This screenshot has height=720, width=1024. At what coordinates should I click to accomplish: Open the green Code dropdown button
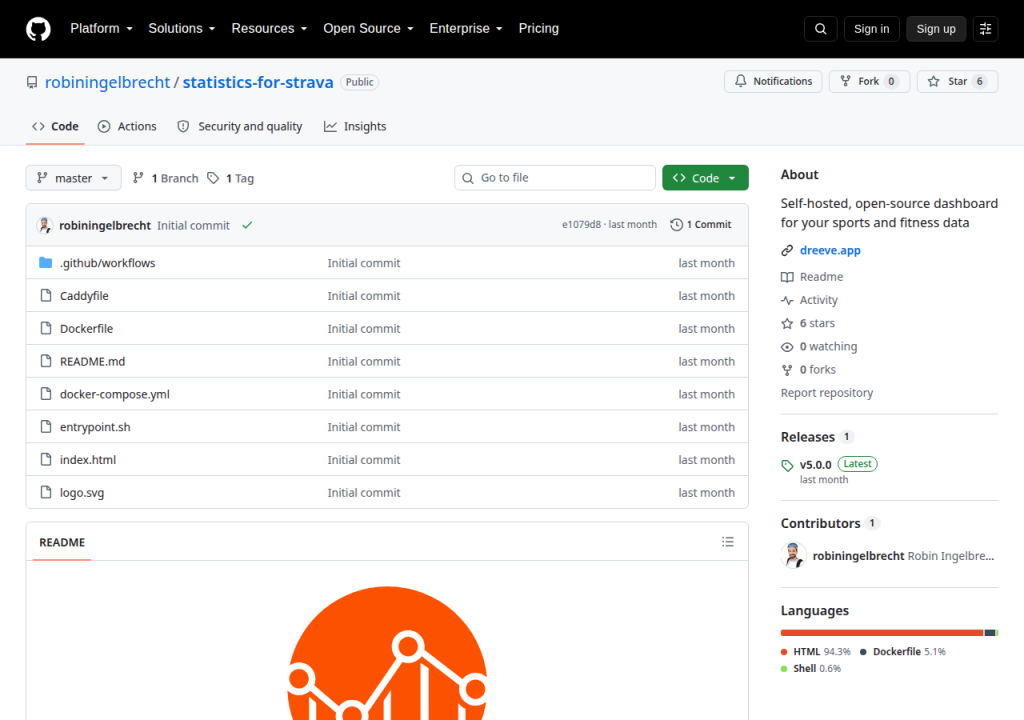point(705,178)
